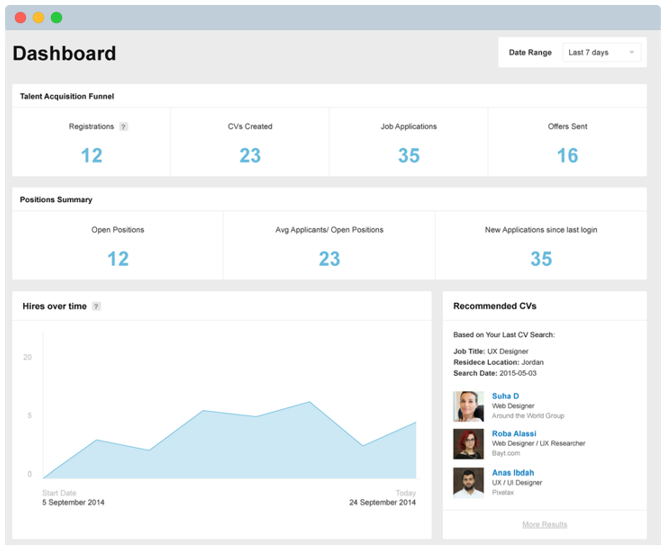Click the Pixelax company text
668x553 pixels.
click(x=503, y=493)
